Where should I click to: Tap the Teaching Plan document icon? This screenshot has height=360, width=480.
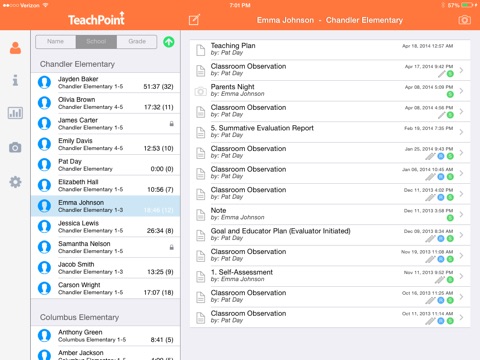pyautogui.click(x=200, y=50)
